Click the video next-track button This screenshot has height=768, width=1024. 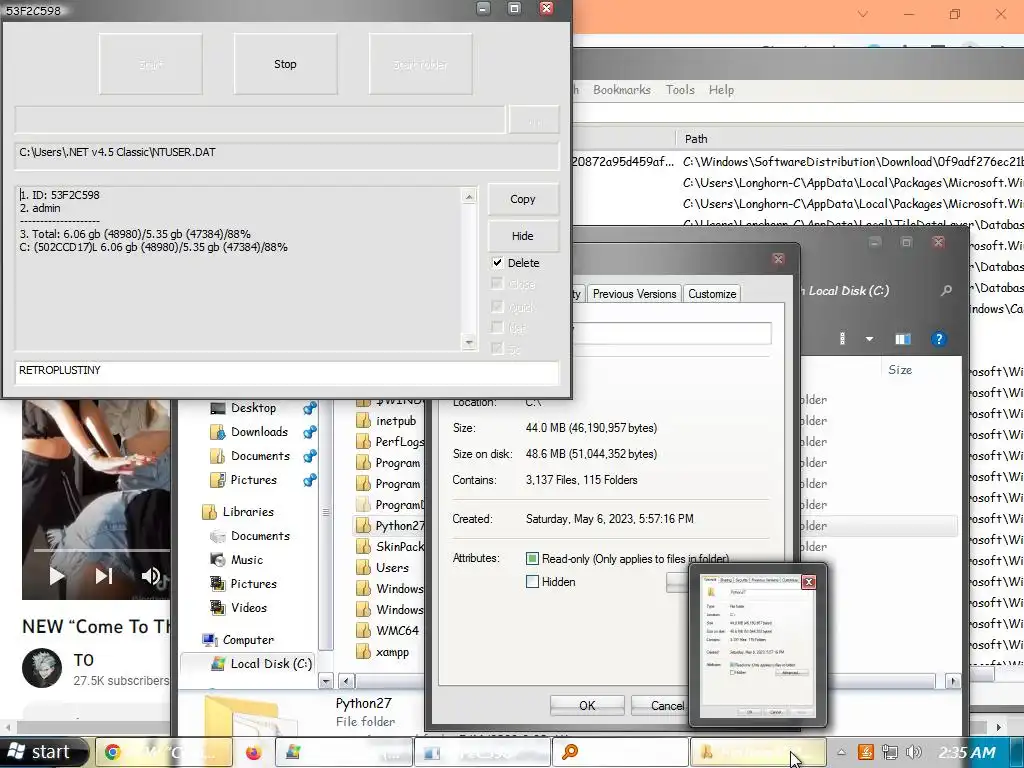[104, 575]
